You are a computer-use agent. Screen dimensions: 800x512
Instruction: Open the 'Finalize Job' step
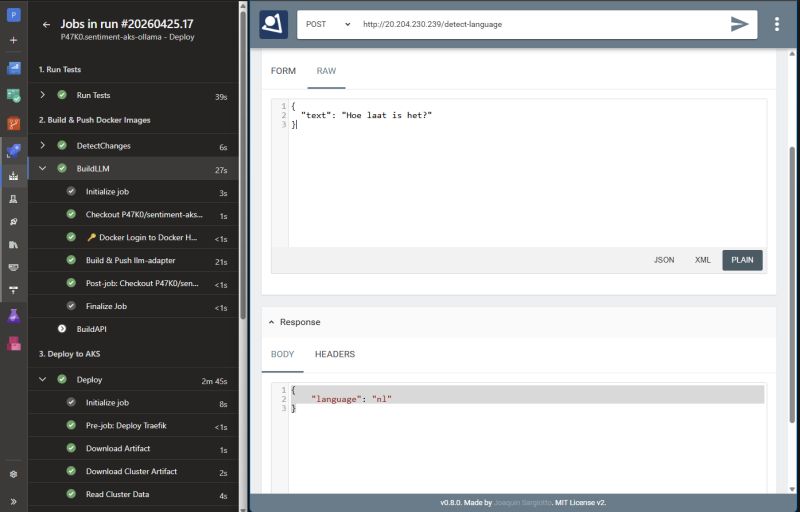click(133, 306)
